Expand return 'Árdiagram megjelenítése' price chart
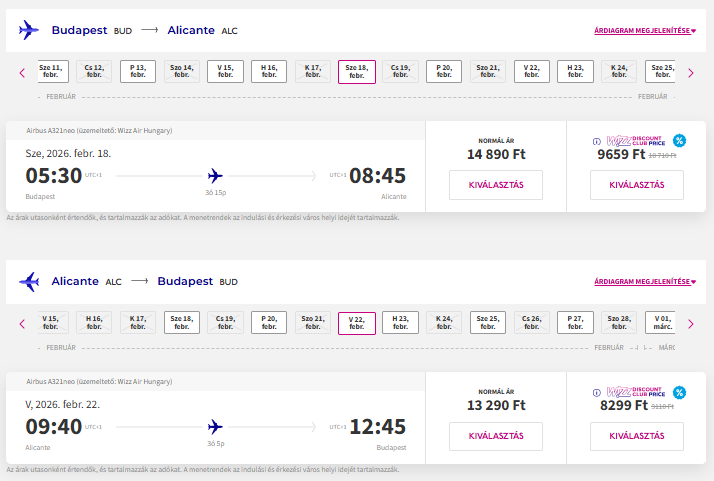This screenshot has width=714, height=481. pyautogui.click(x=644, y=282)
